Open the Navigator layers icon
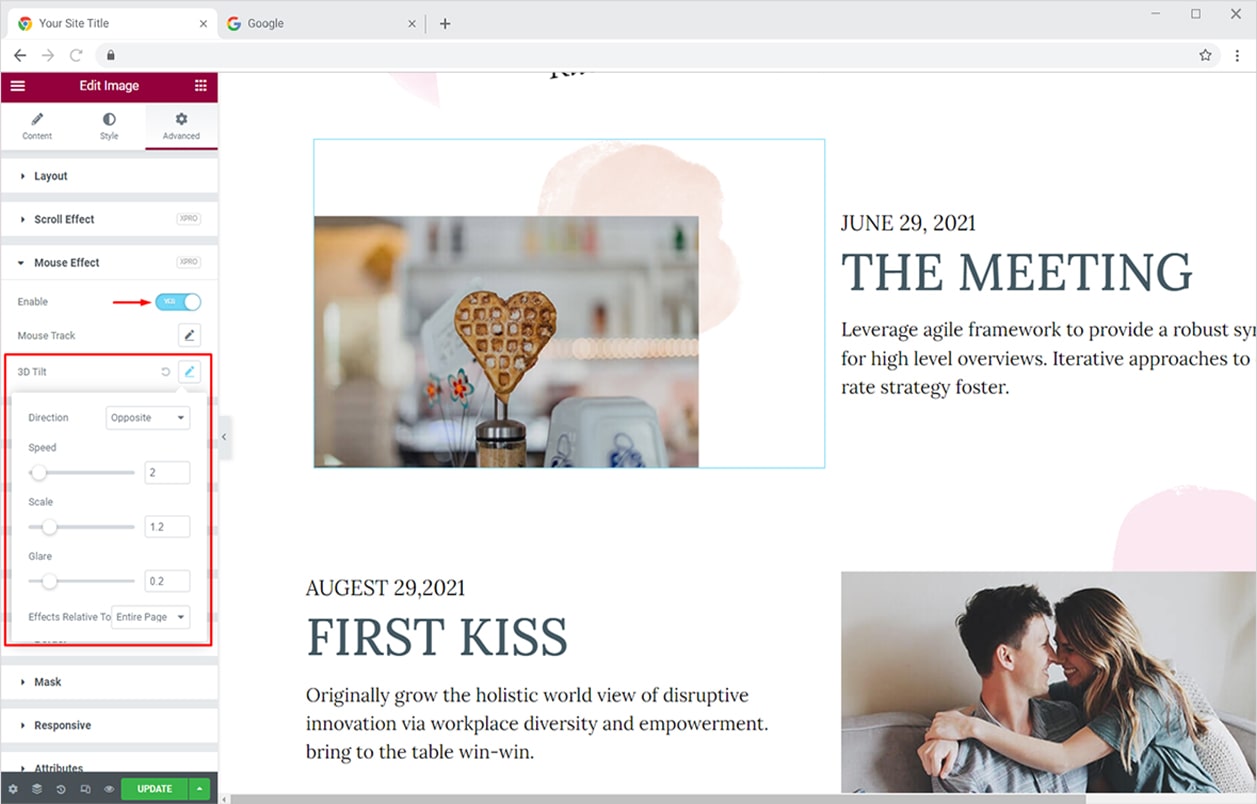This screenshot has height=804, width=1257. click(37, 789)
